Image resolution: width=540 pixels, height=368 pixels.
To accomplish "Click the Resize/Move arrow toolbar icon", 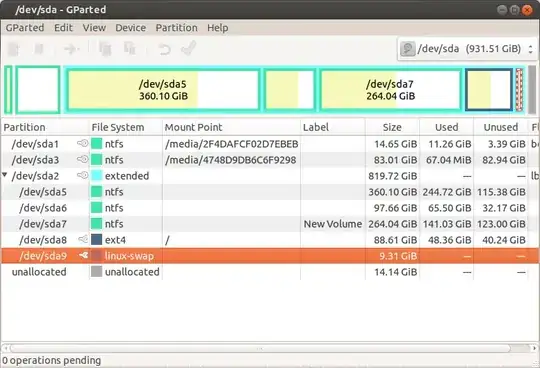I will 71,49.
